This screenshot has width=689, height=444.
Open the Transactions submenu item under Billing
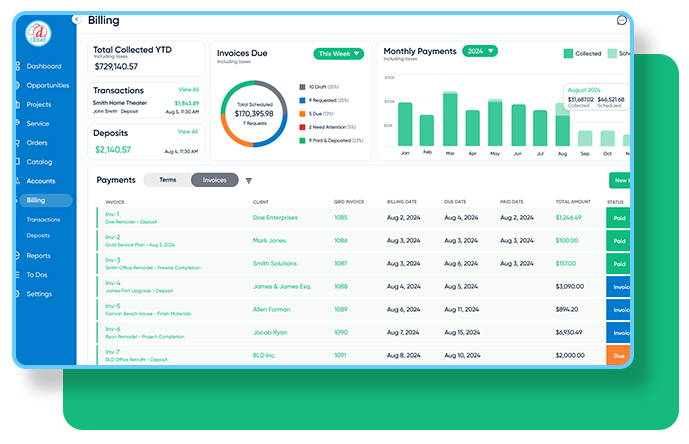[43, 219]
